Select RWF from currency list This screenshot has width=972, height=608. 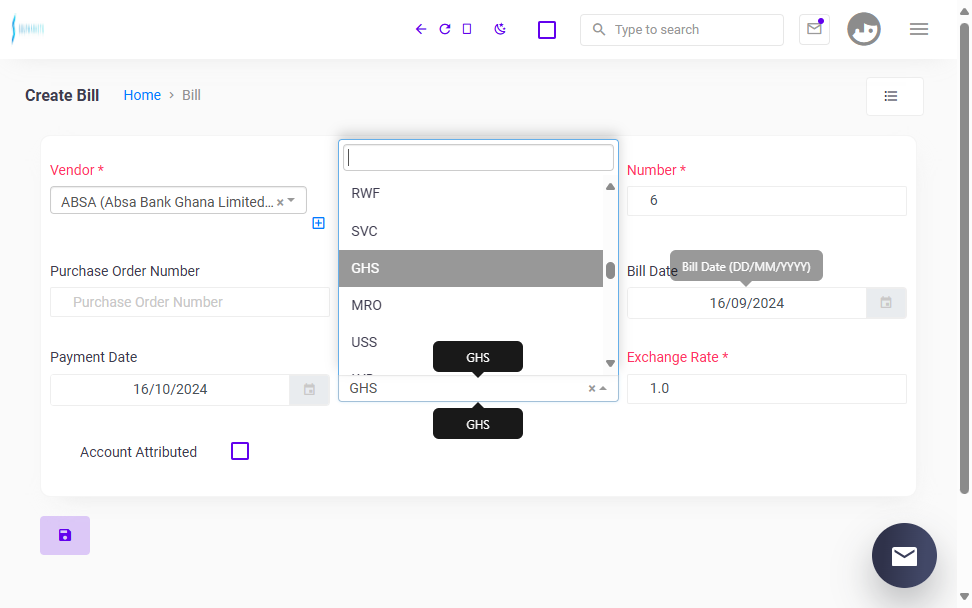[x=471, y=193]
